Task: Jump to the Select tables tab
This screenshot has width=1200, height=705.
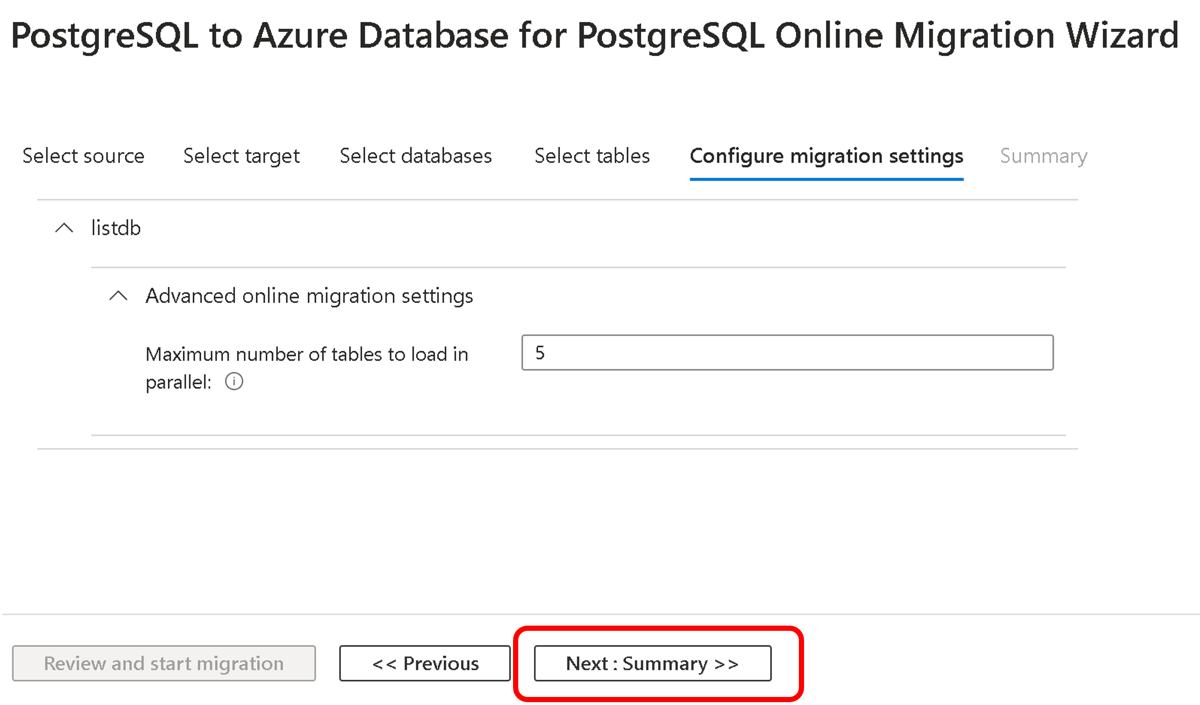Action: tap(592, 156)
